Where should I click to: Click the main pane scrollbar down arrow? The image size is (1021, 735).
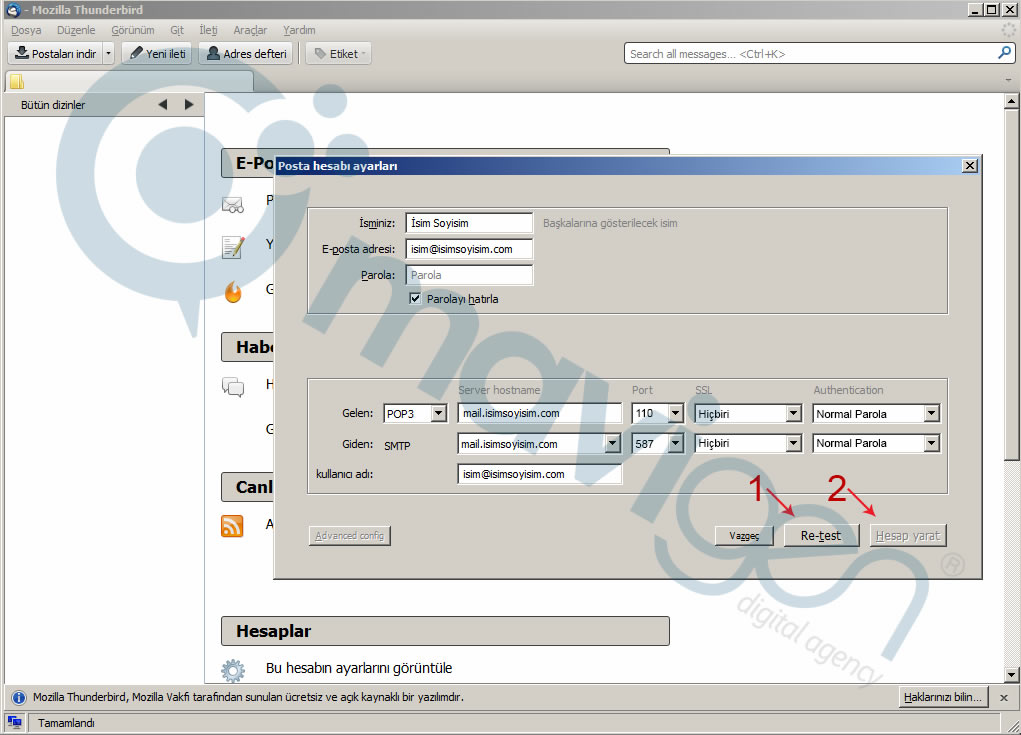[1011, 674]
